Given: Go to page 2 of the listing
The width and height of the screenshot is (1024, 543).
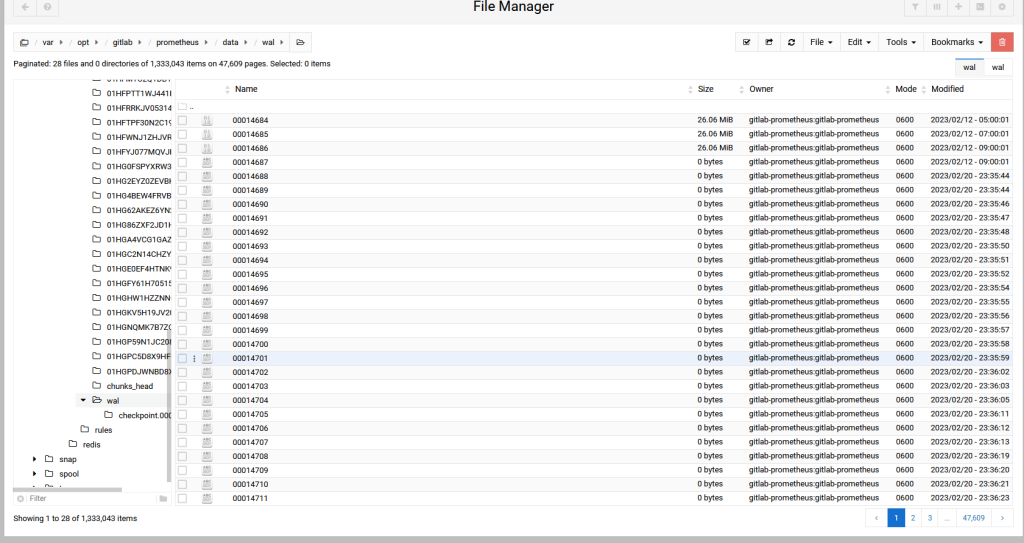Looking at the screenshot, I should point(913,518).
